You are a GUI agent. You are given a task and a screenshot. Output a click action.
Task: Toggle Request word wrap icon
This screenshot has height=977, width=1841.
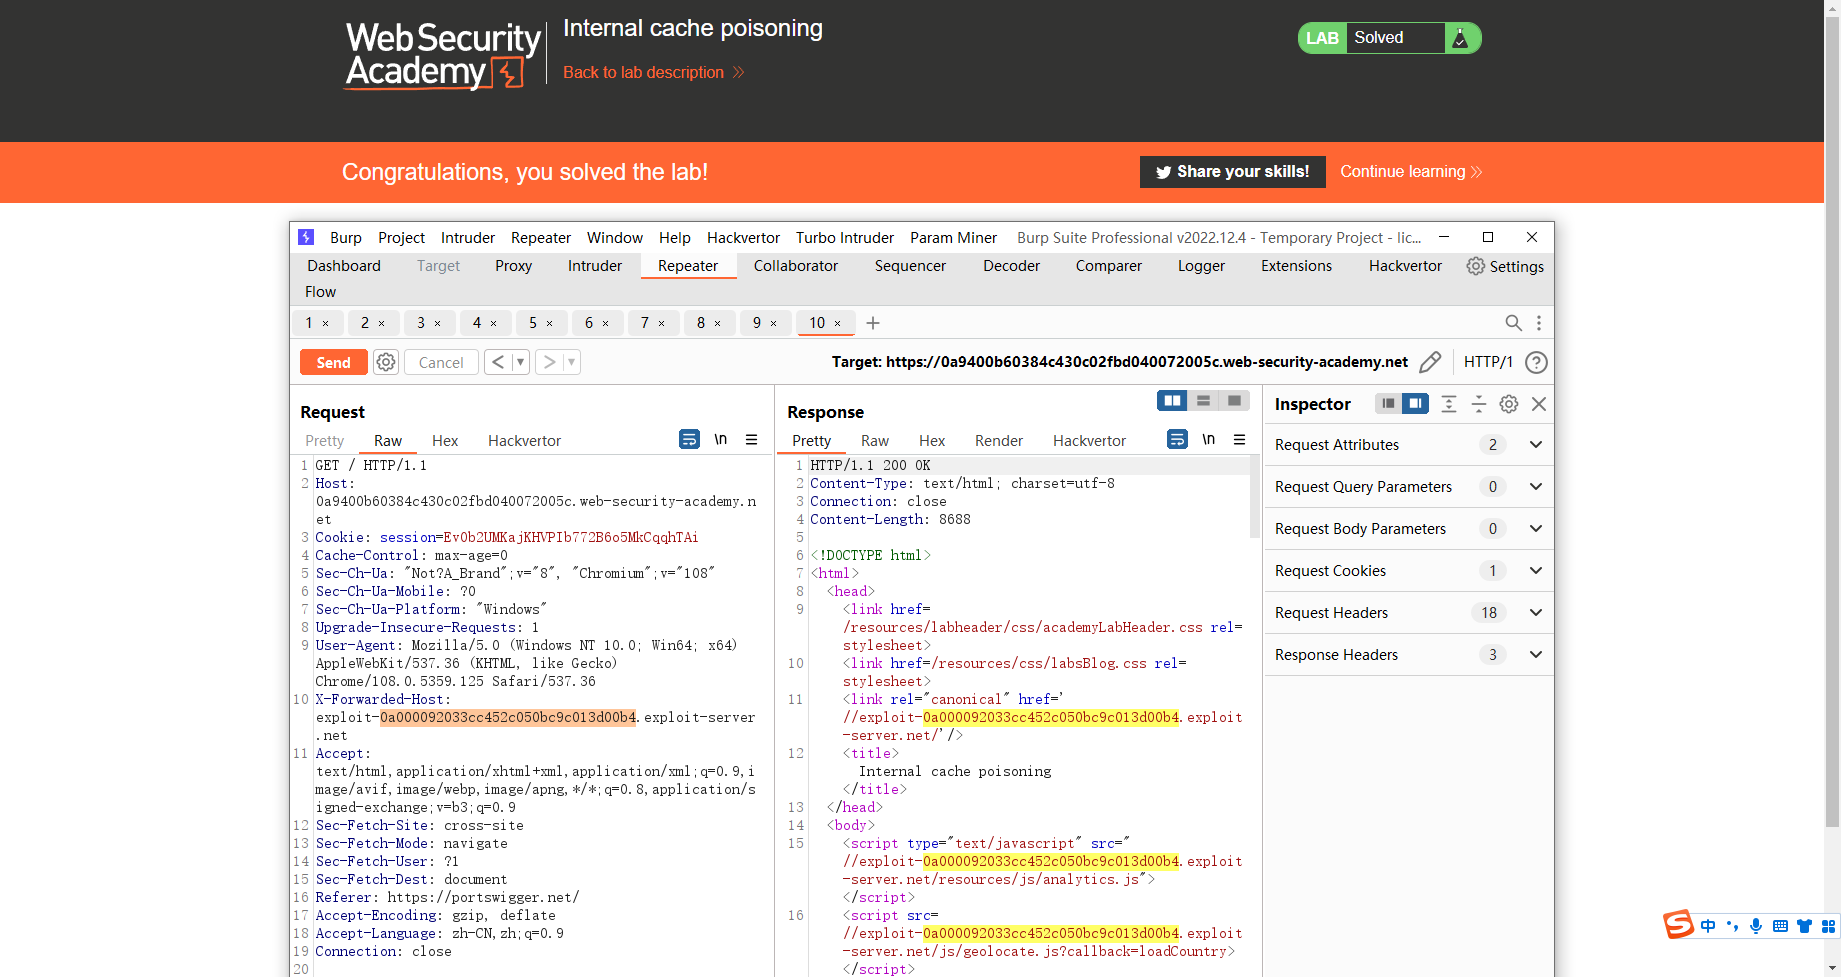pos(689,439)
